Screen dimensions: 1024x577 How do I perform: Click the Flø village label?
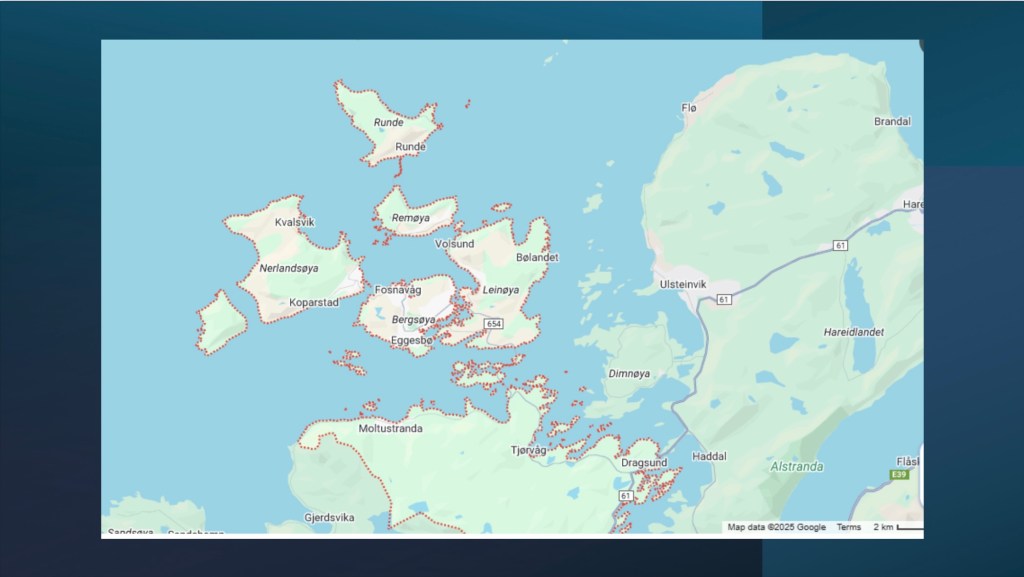[x=688, y=107]
